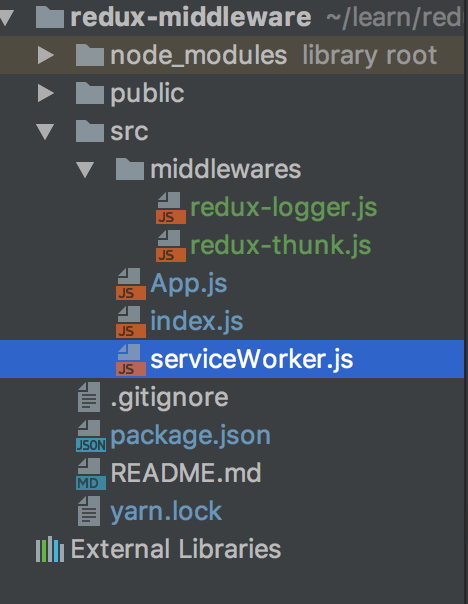Click the JS icon of index.js
Screen dimensions: 468x604
coord(131,322)
